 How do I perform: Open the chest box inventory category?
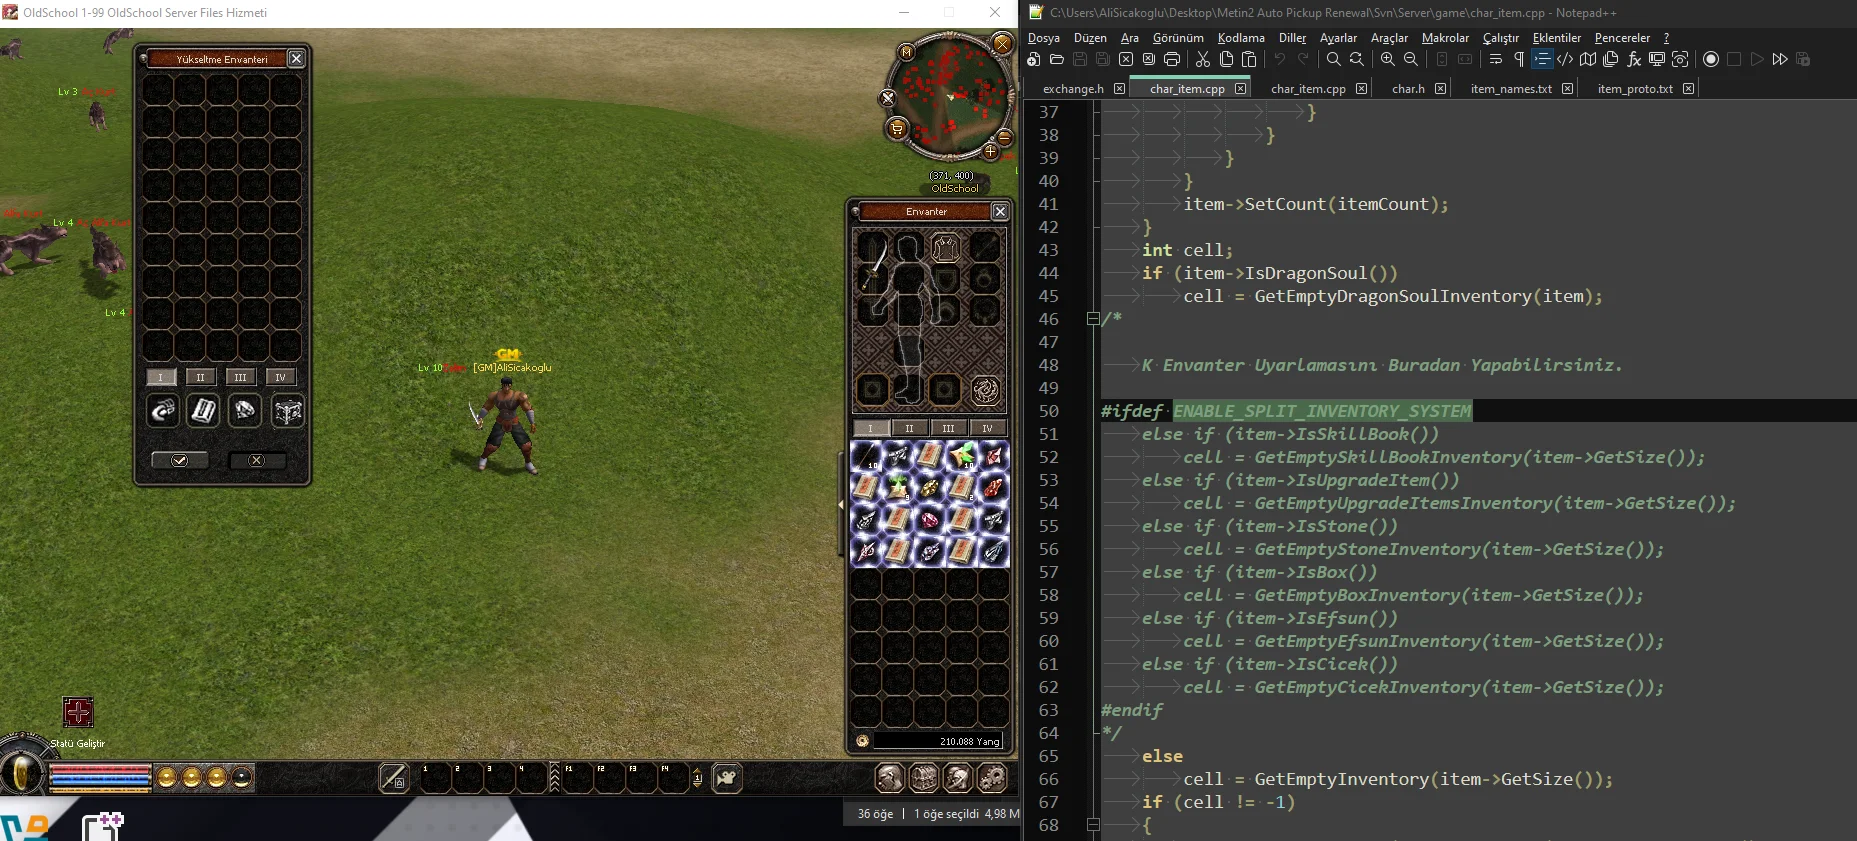[x=288, y=411]
